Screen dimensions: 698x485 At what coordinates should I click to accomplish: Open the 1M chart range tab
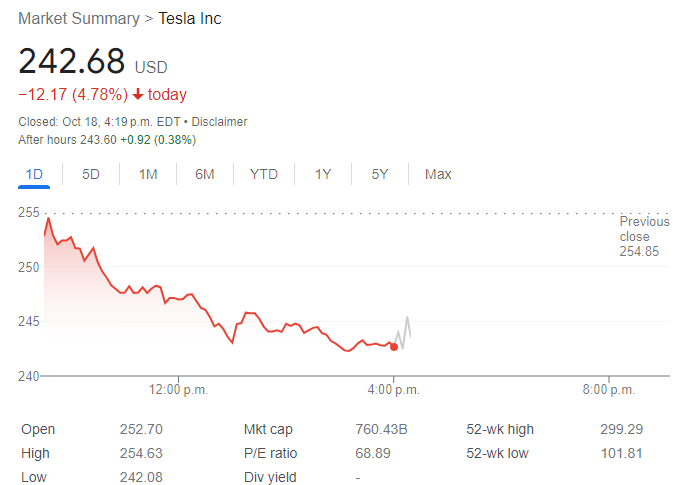pos(148,174)
